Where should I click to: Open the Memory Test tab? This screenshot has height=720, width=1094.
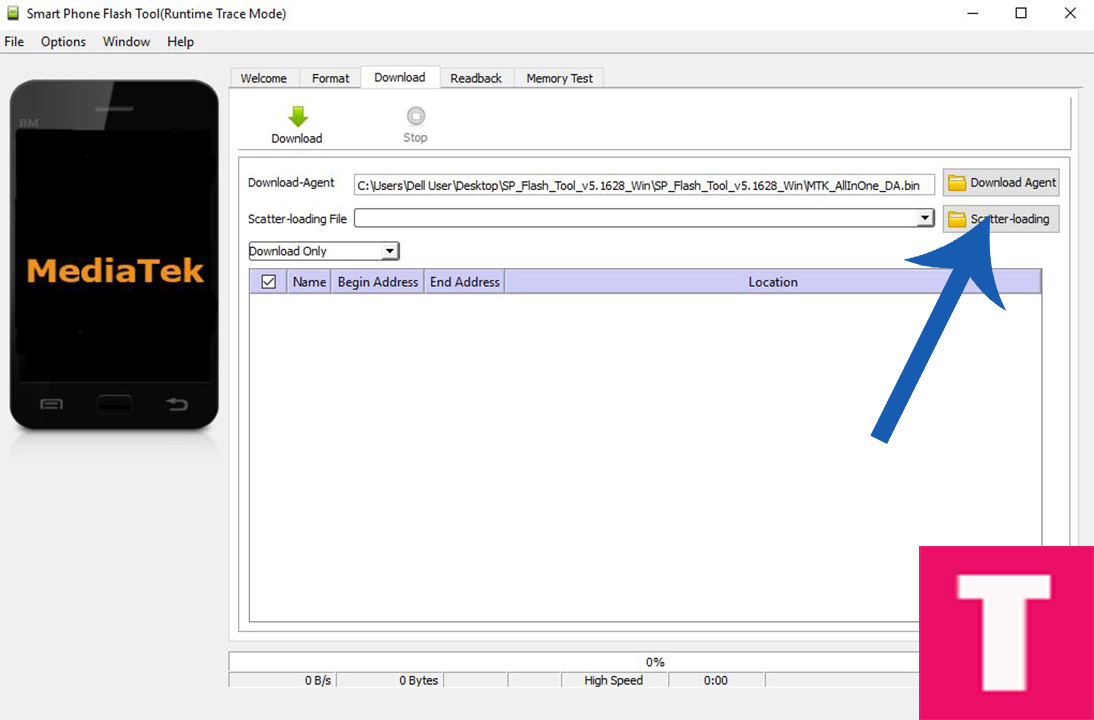point(560,78)
